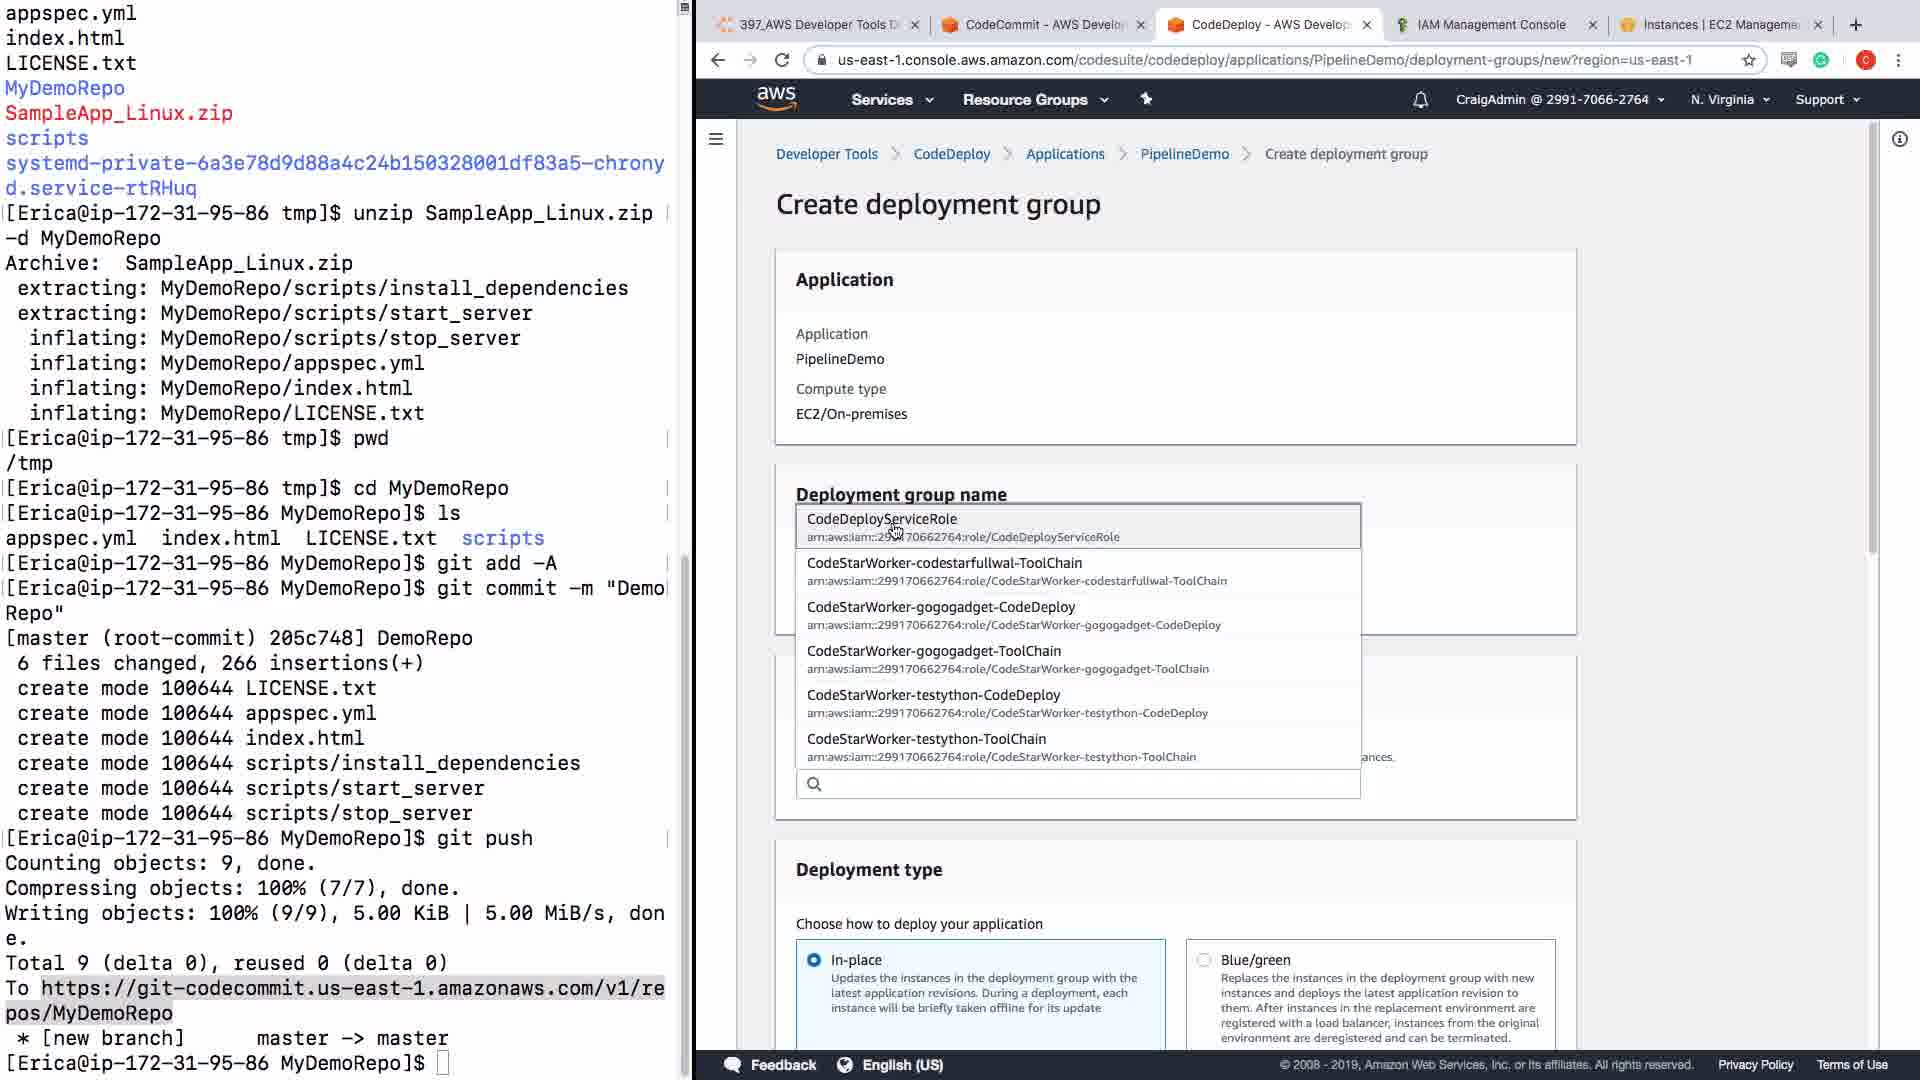Open the N. Virginia region dropdown

click(x=1729, y=100)
